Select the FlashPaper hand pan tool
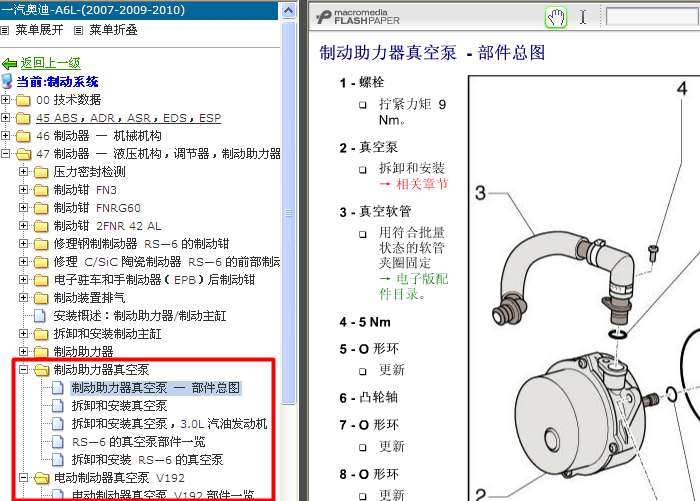Viewport: 700px width, 501px height. (x=556, y=17)
